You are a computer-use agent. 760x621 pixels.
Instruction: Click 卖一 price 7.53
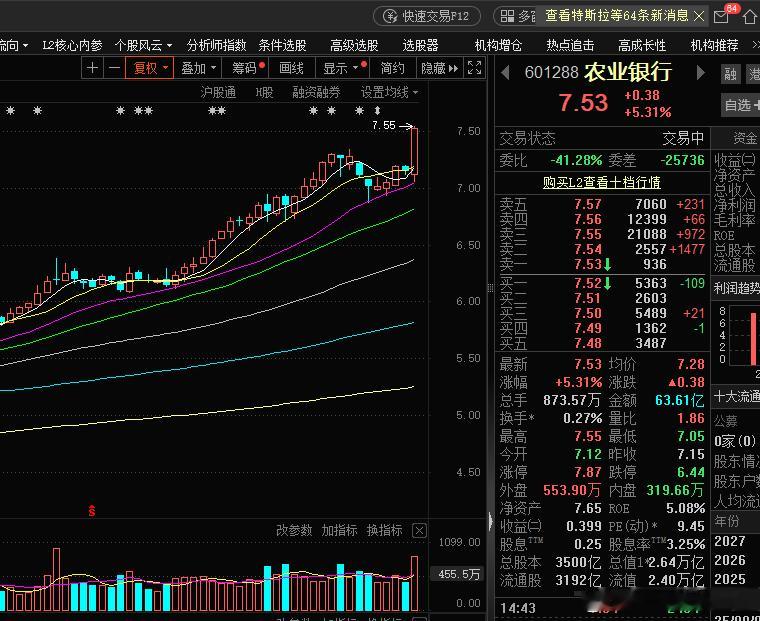tap(587, 265)
